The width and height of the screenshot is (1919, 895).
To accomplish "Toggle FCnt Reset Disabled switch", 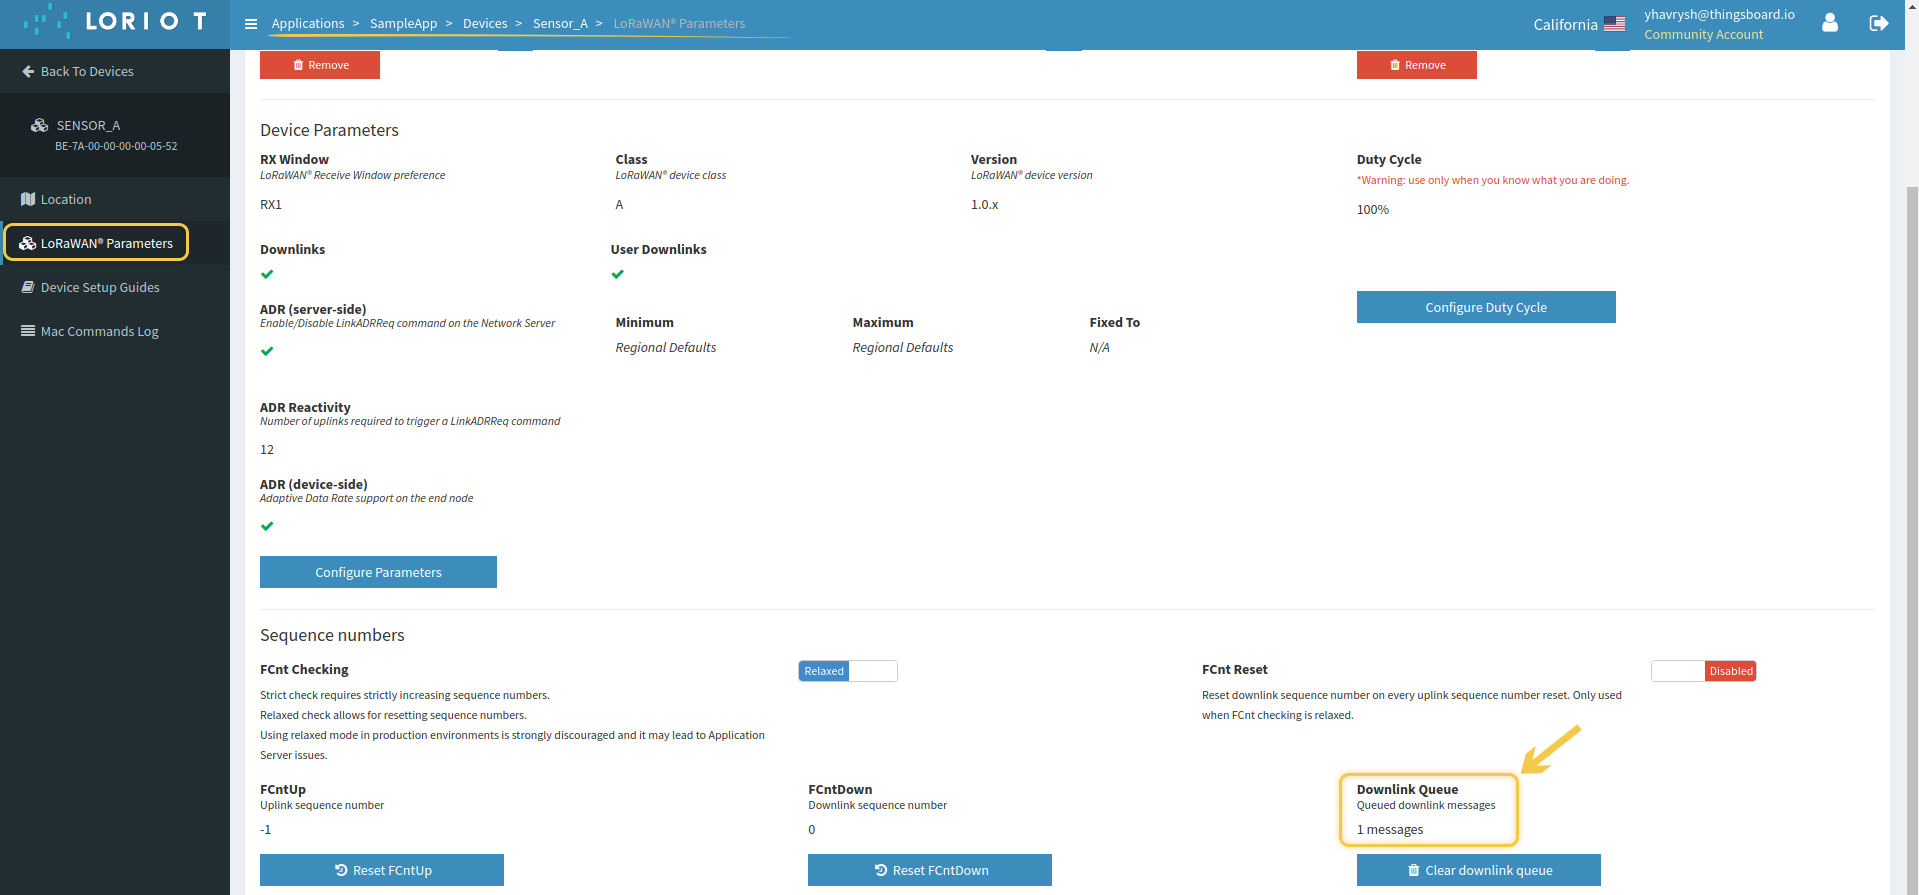I will point(1703,671).
